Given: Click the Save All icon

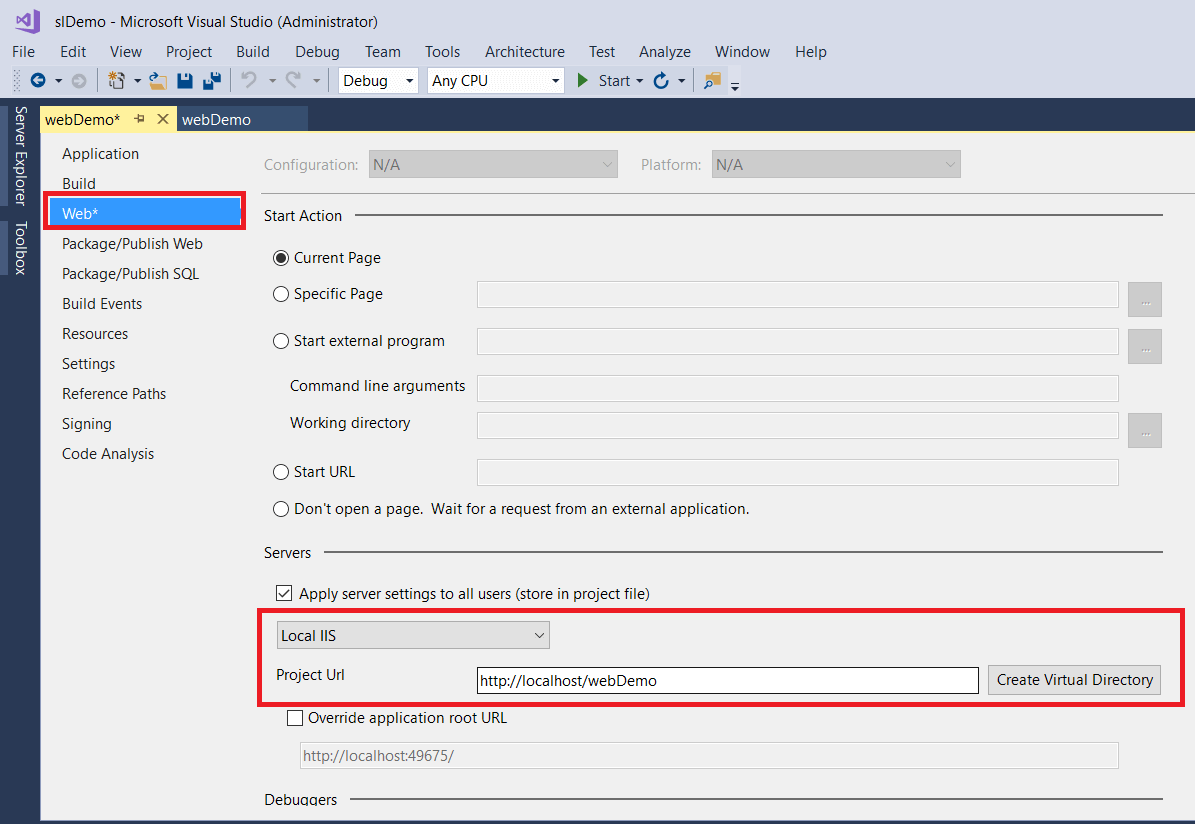Looking at the screenshot, I should (211, 80).
